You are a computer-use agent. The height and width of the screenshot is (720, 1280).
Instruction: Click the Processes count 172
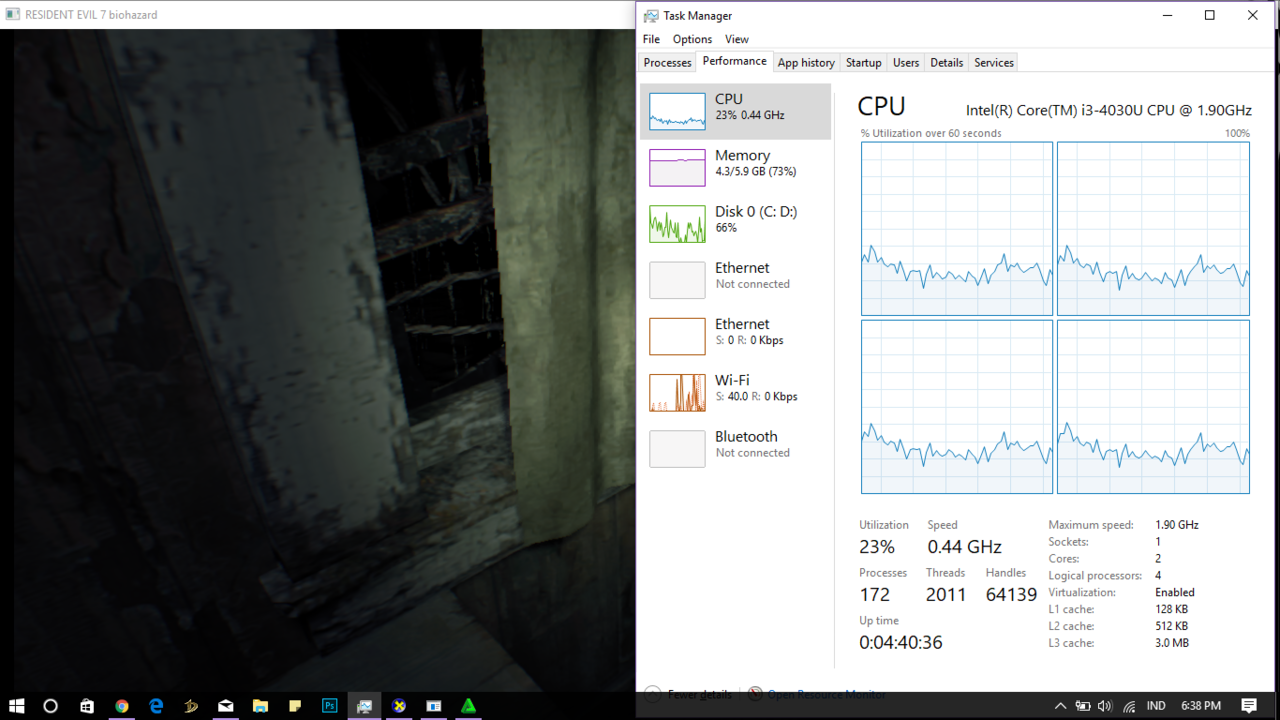click(874, 595)
